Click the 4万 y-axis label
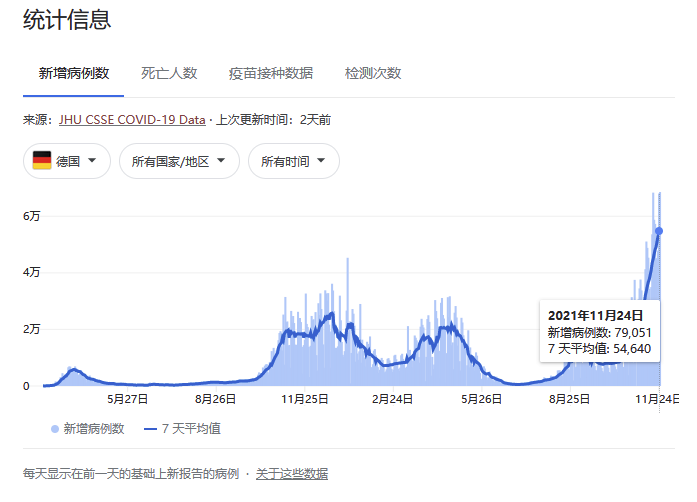The image size is (697, 502). click(x=32, y=272)
